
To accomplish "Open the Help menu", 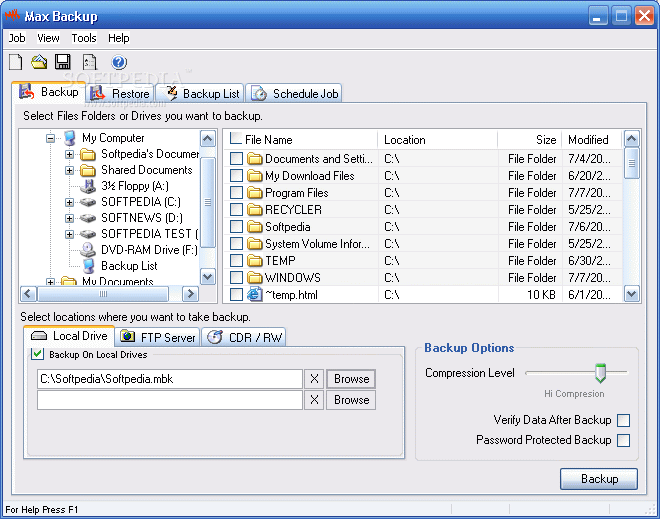I will 119,38.
